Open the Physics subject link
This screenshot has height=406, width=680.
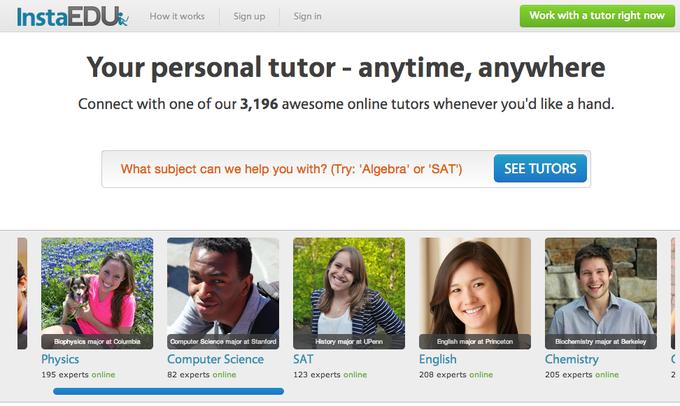pyautogui.click(x=60, y=360)
